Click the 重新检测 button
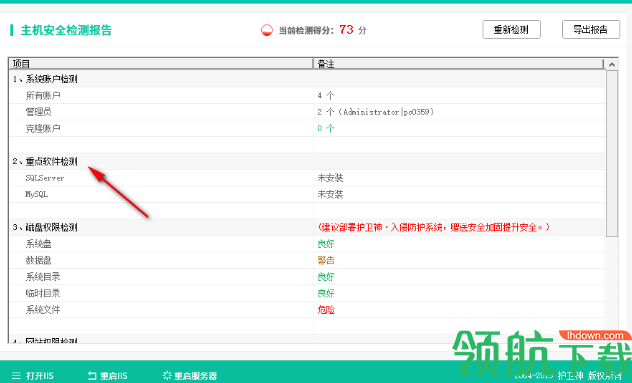The width and height of the screenshot is (632, 383). pyautogui.click(x=511, y=29)
